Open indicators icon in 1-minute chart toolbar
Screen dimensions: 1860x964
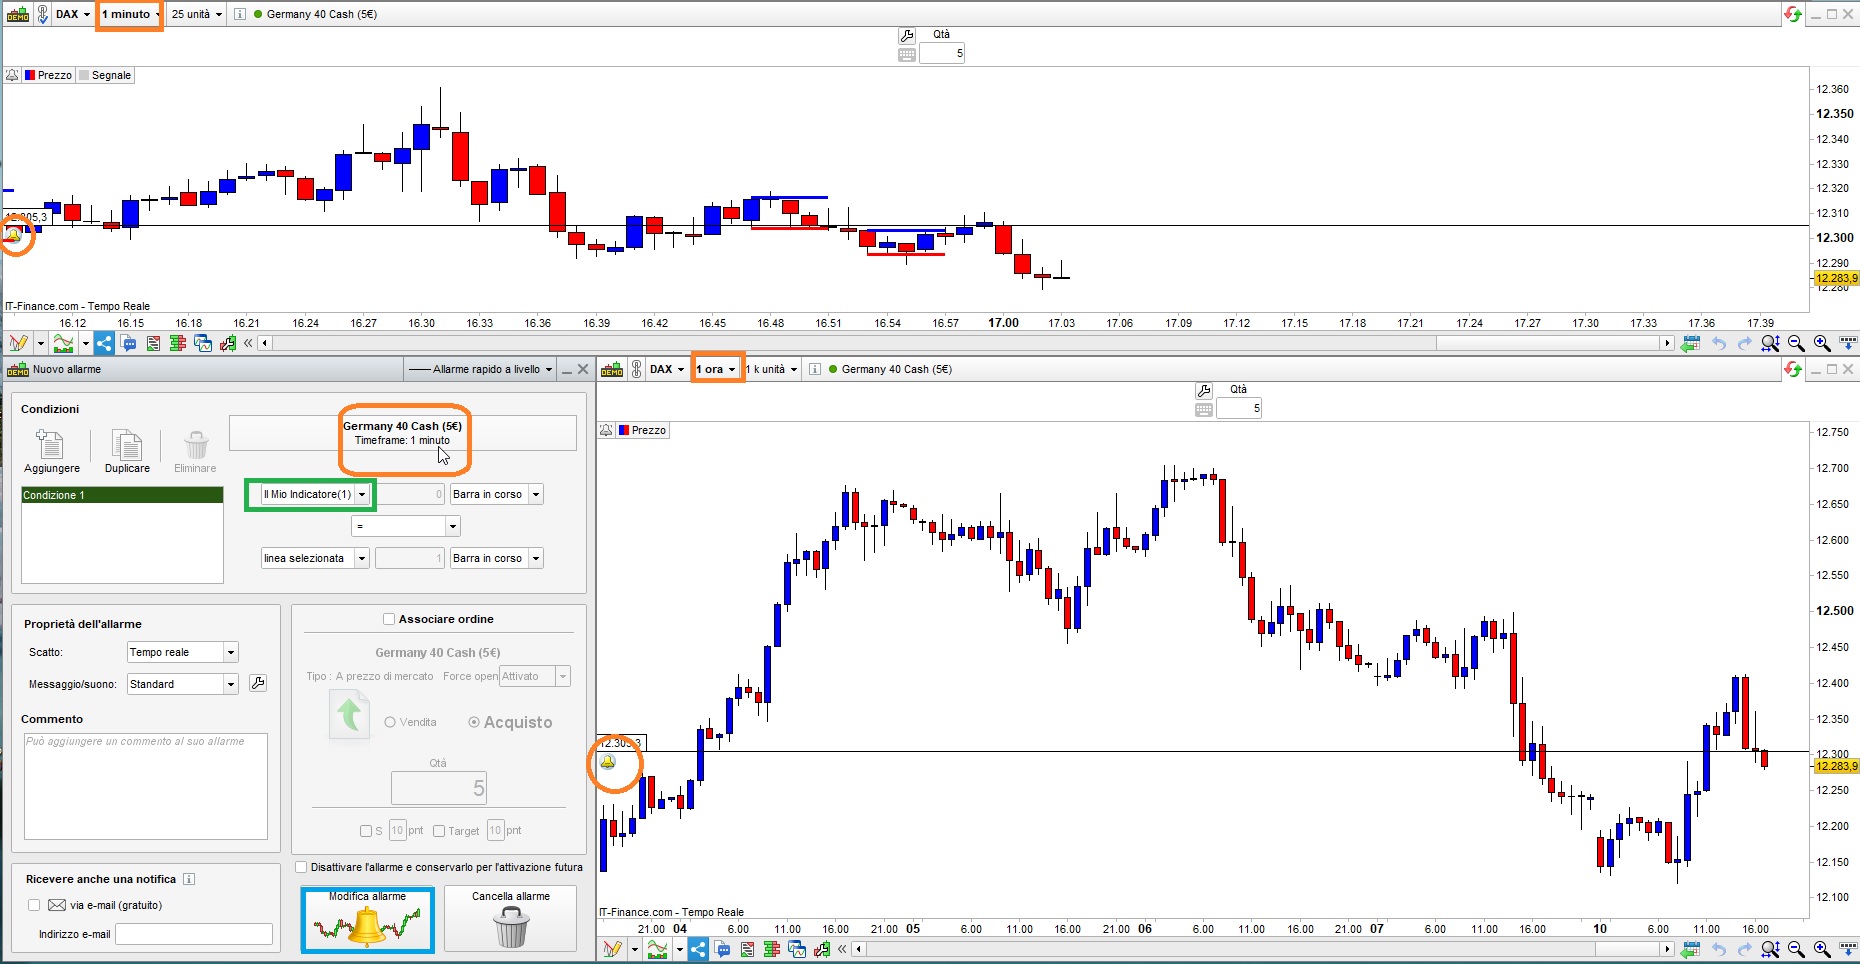pyautogui.click(x=63, y=343)
